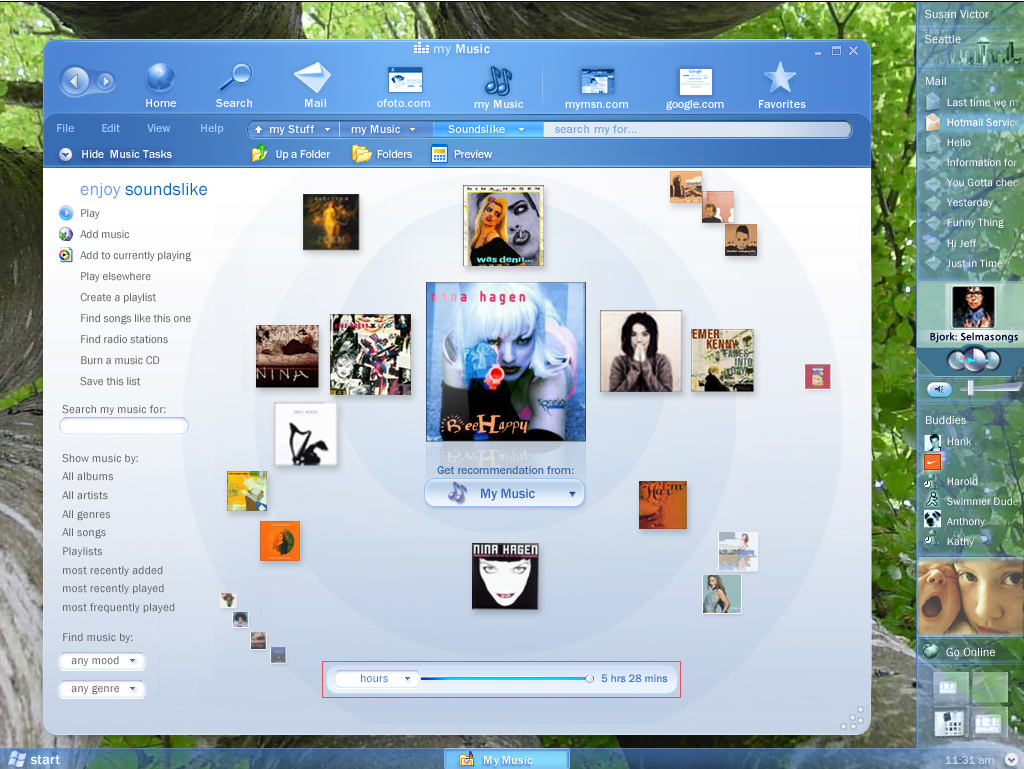Image resolution: width=1024 pixels, height=769 pixels.
Task: Select the Emer Kenny album cover
Action: (722, 360)
